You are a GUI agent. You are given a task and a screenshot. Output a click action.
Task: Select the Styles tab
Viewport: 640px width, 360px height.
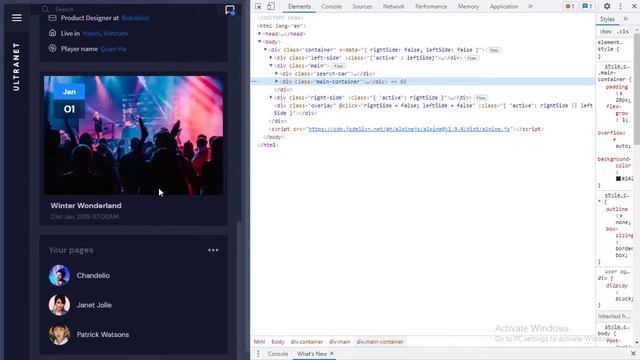(607, 19)
